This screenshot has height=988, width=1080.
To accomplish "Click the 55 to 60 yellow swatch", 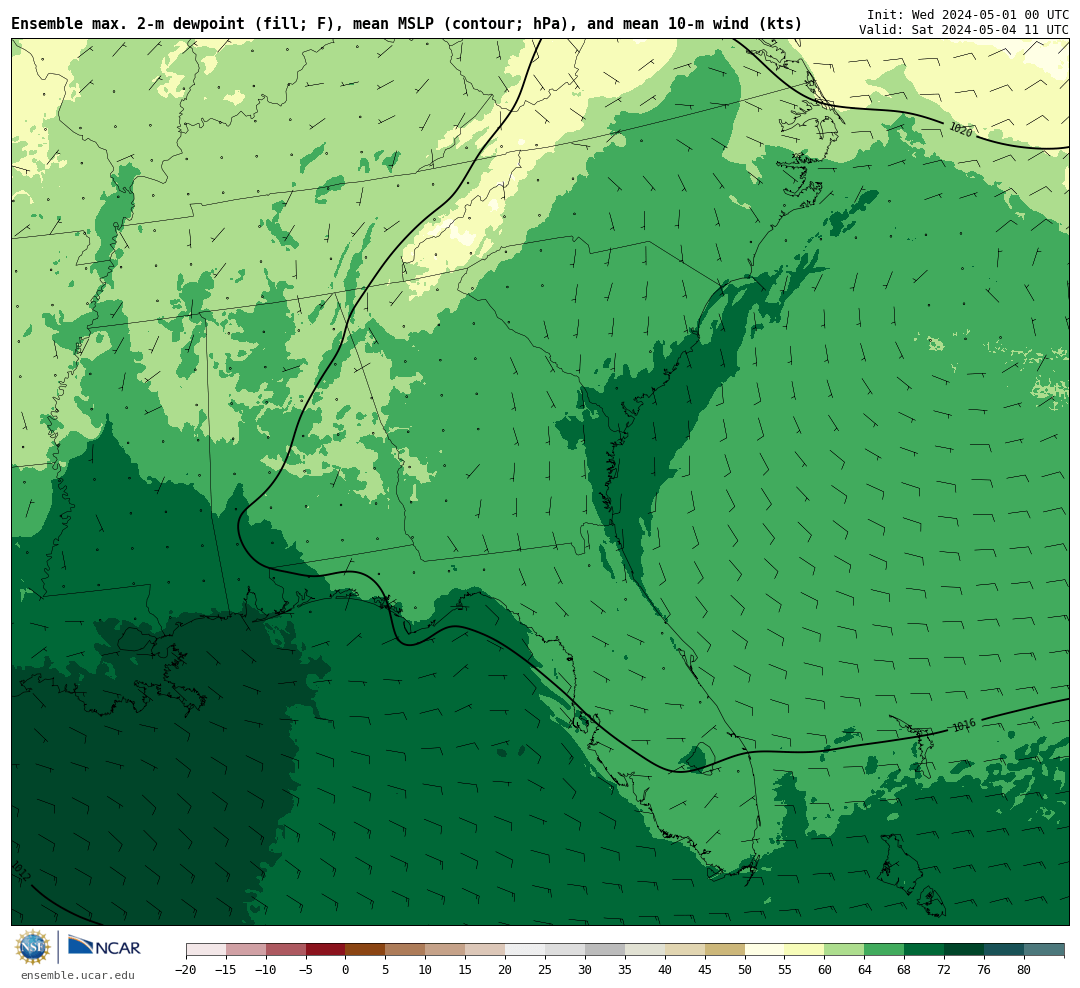I will 805,950.
